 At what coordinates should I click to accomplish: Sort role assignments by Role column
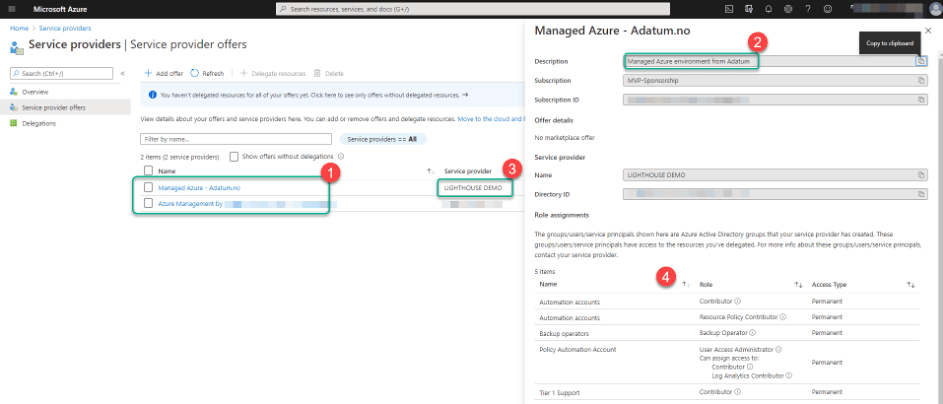(796, 285)
